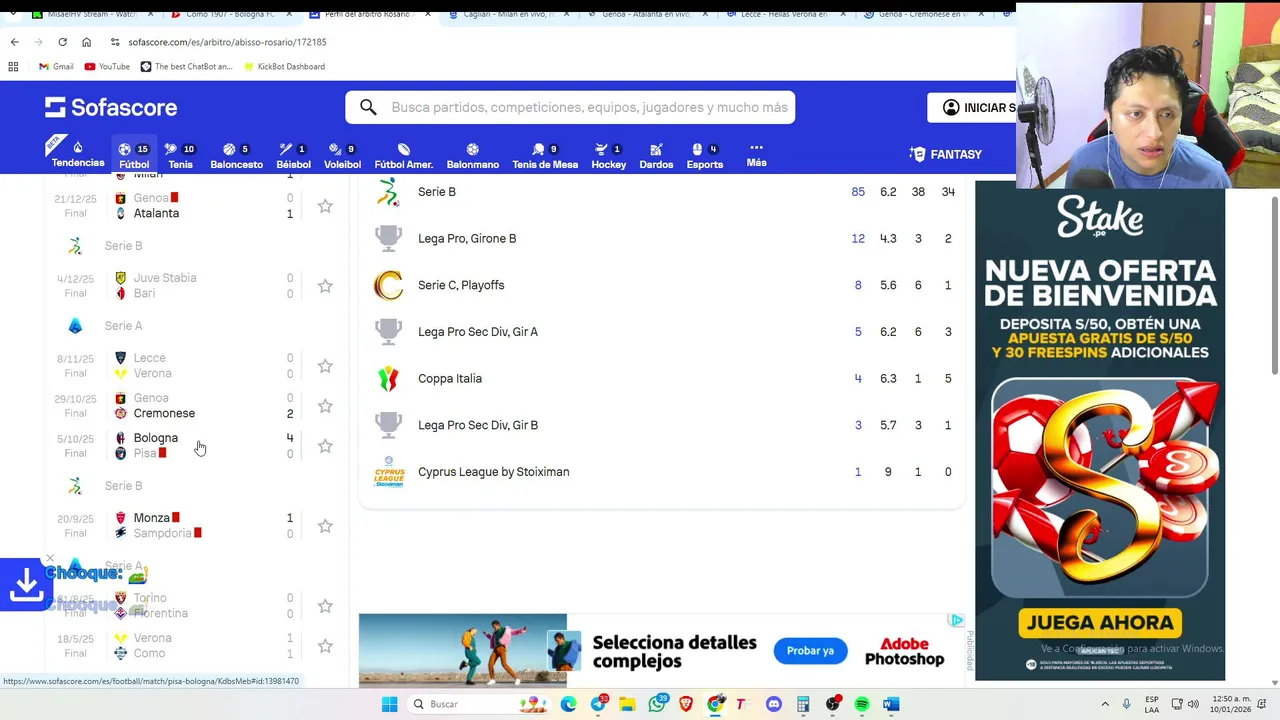Screen dimensions: 1280x720
Task: Favorite the Verona vs Como match
Action: click(x=325, y=646)
